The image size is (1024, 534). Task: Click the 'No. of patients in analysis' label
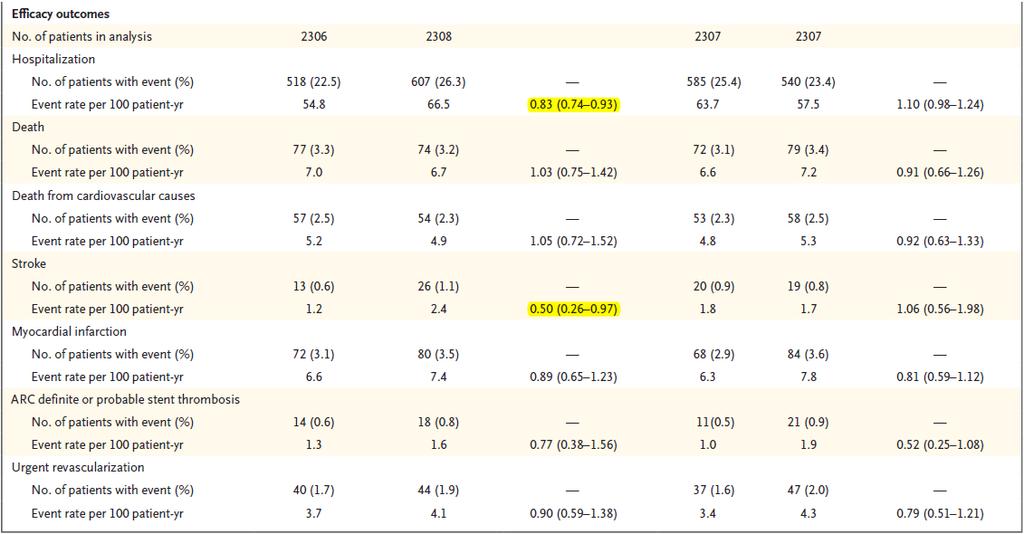tap(82, 37)
